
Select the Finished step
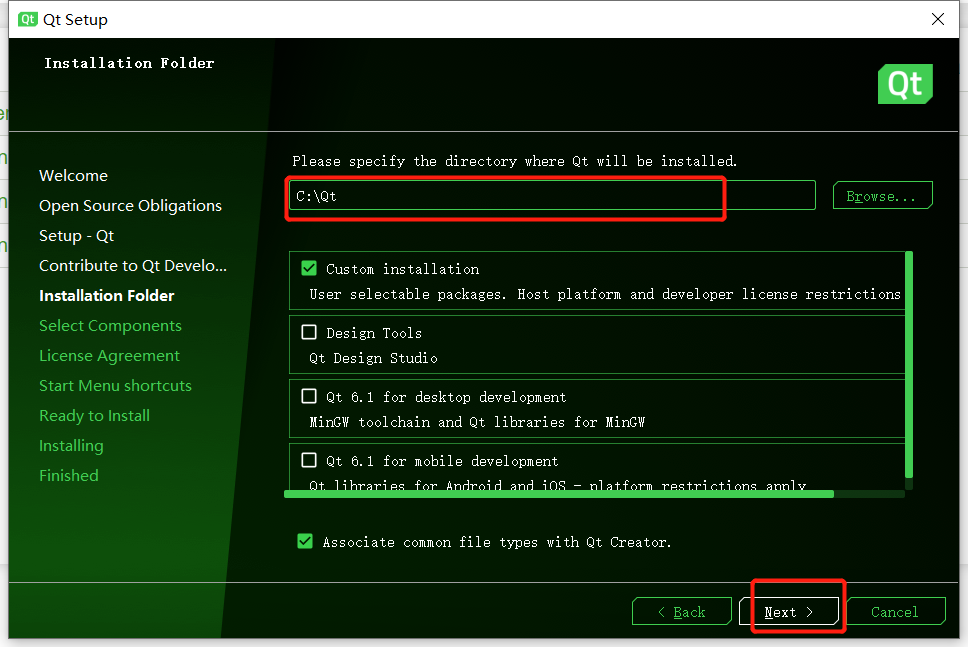point(69,476)
